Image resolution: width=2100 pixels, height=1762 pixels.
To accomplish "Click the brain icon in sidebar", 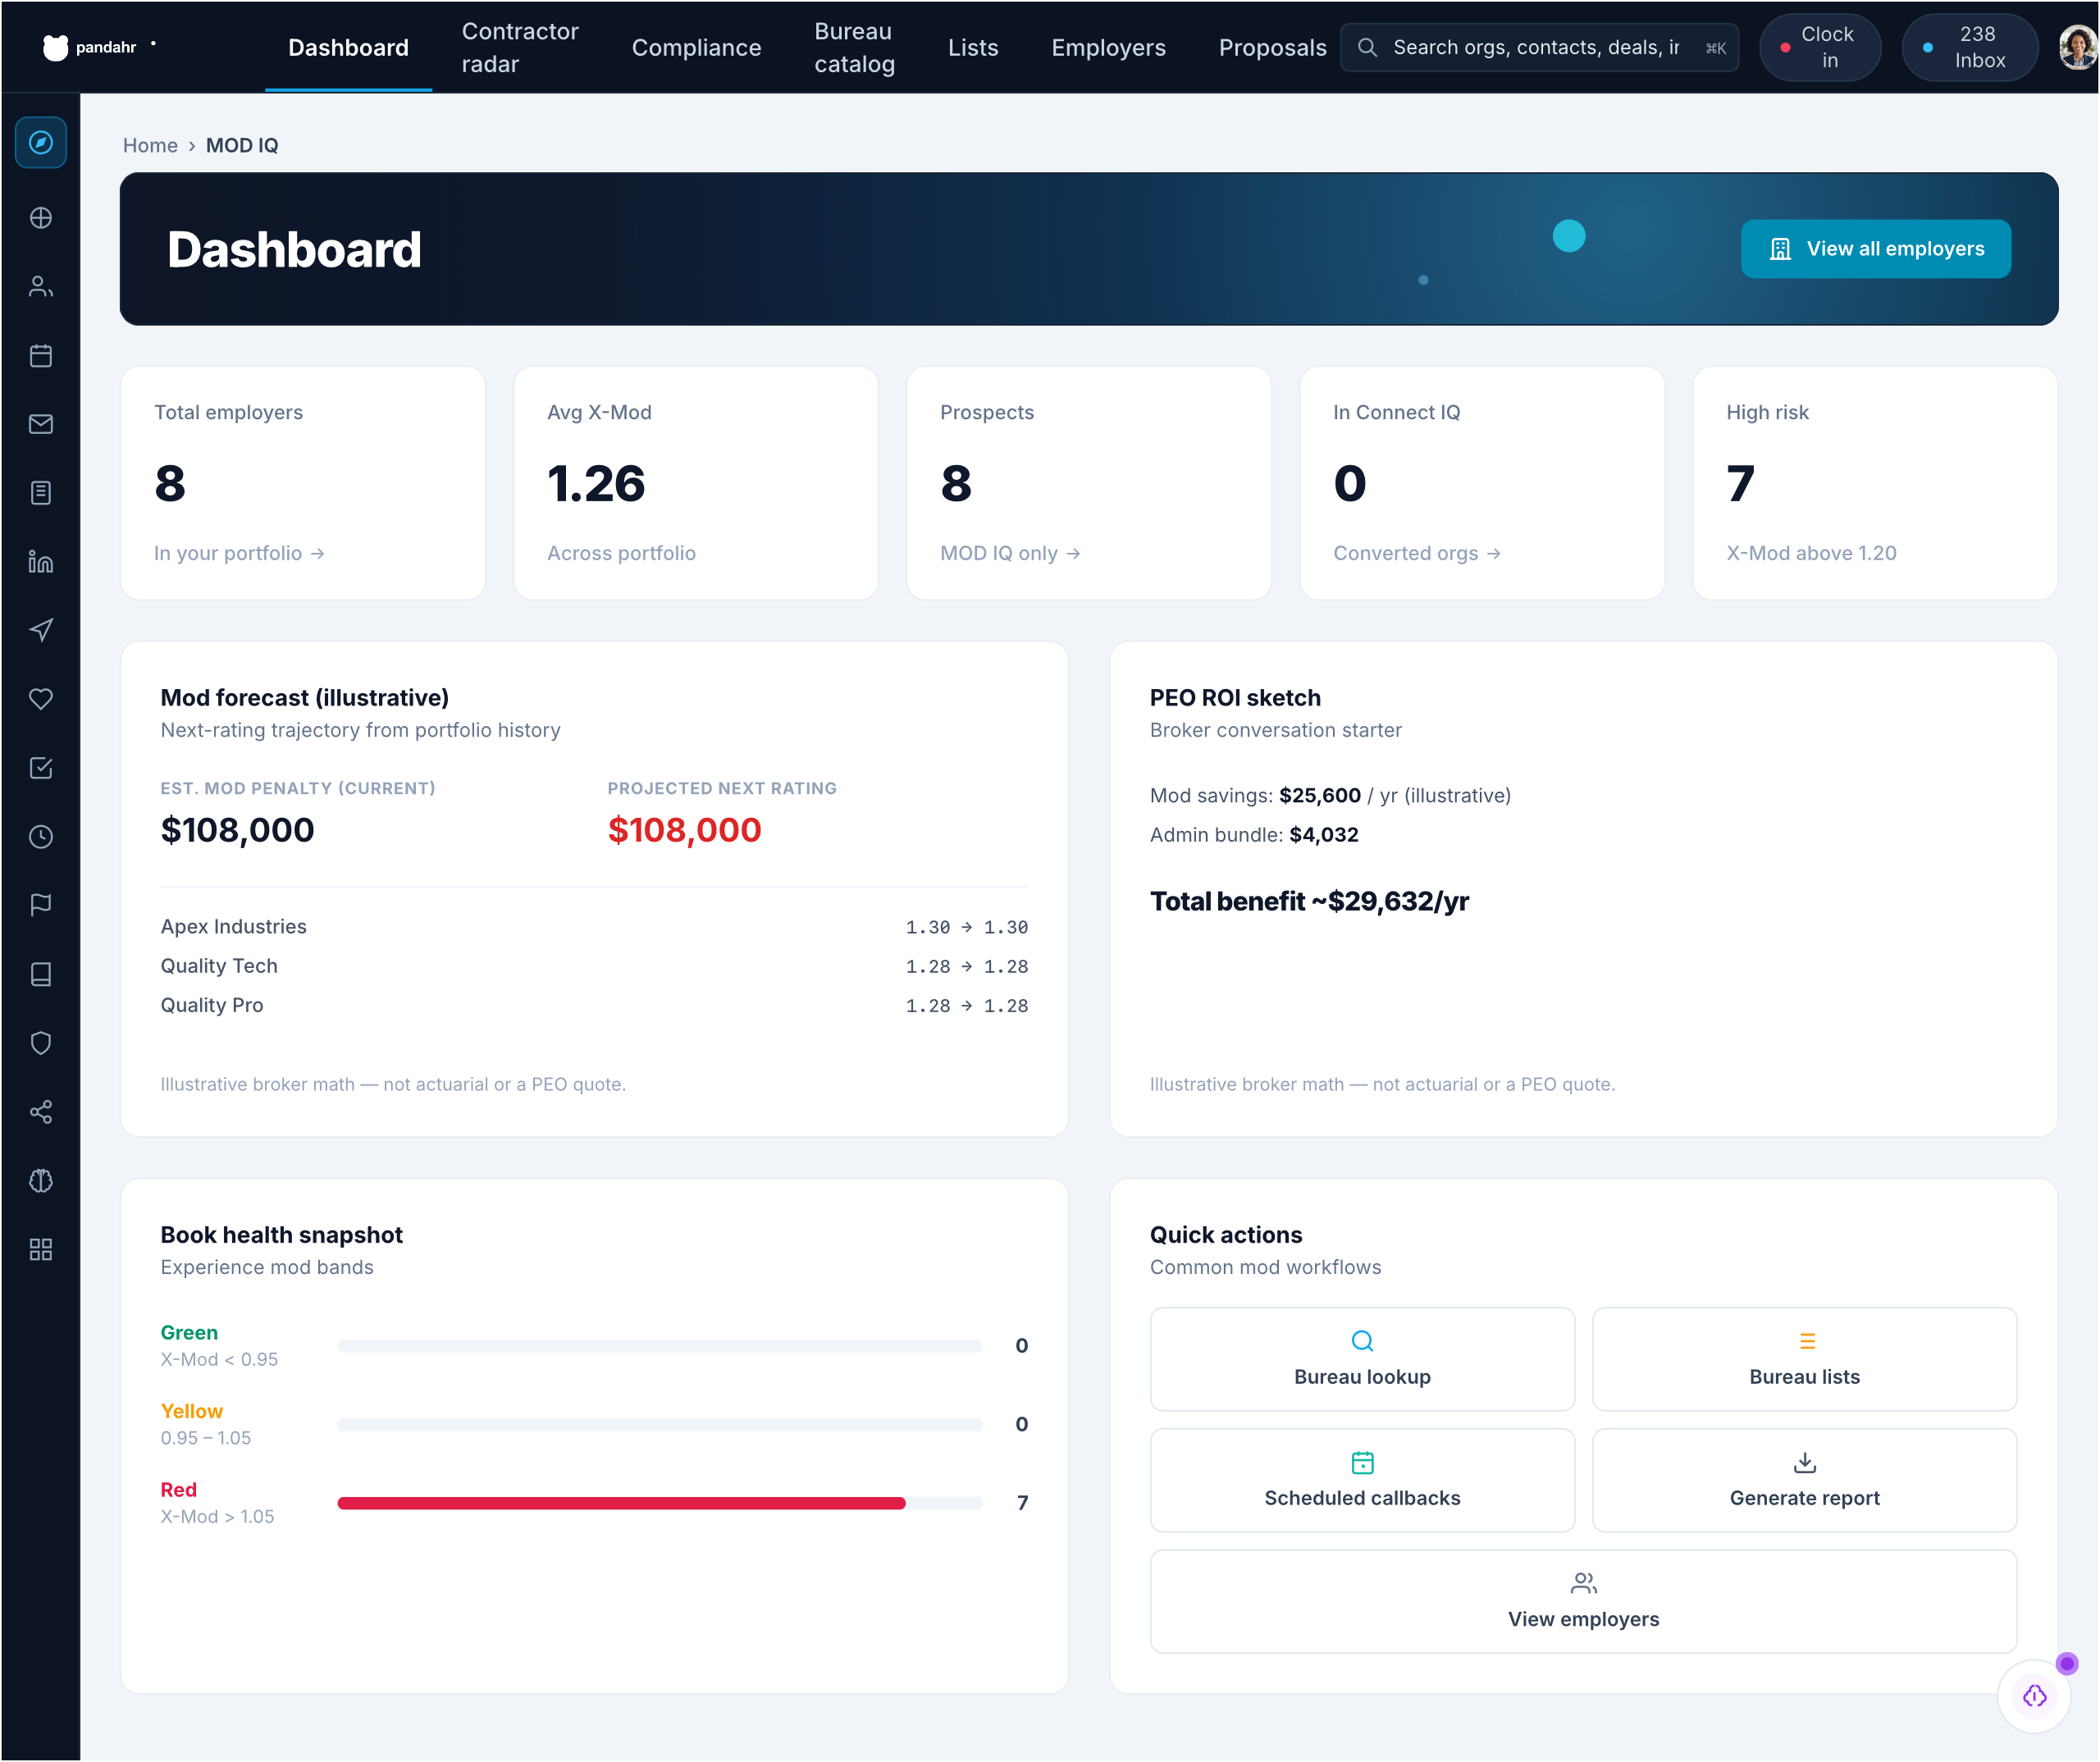I will 41,1181.
